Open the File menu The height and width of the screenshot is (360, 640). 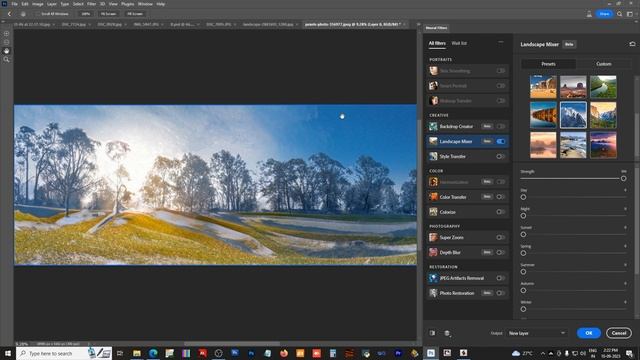click(14, 4)
